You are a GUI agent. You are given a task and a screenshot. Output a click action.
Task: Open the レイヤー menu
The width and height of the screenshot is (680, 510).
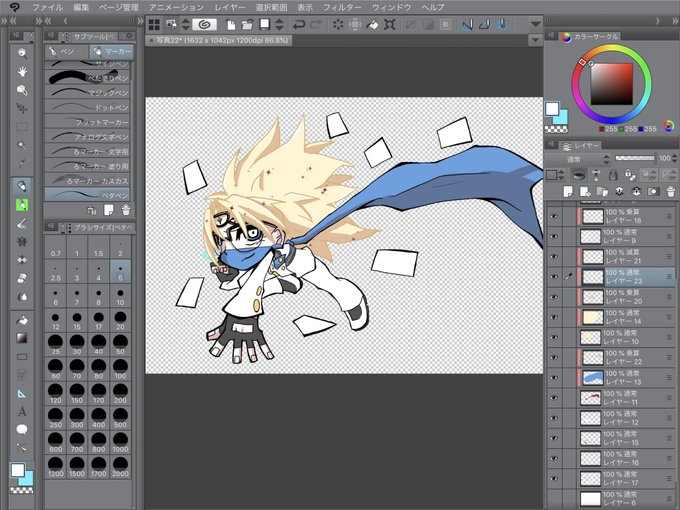[x=230, y=7]
